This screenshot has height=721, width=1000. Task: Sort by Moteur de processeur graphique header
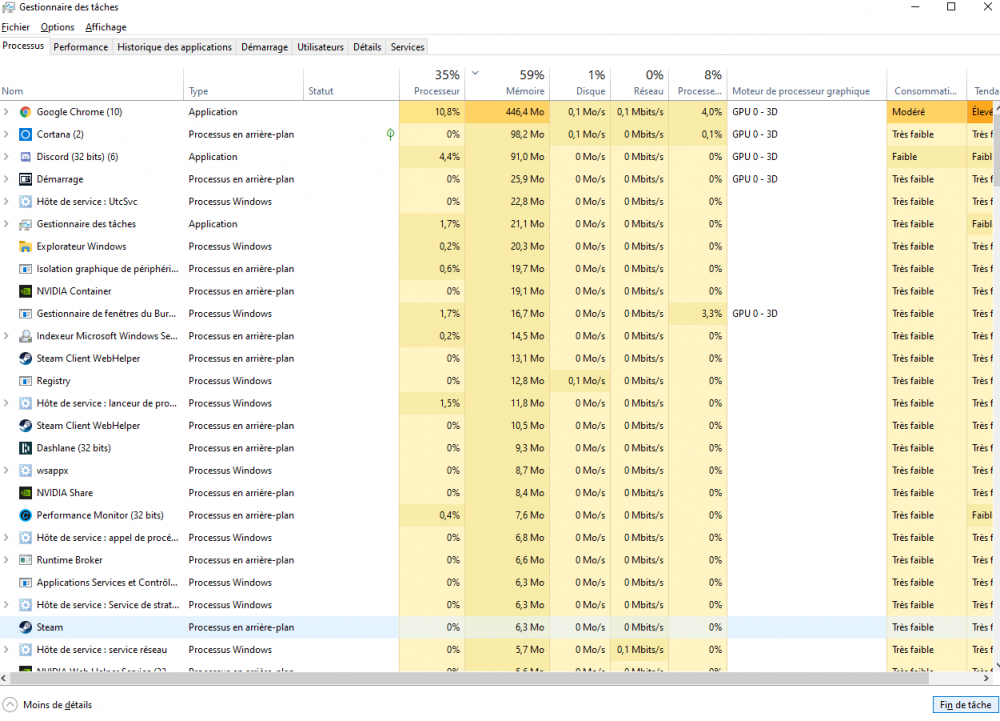point(807,83)
